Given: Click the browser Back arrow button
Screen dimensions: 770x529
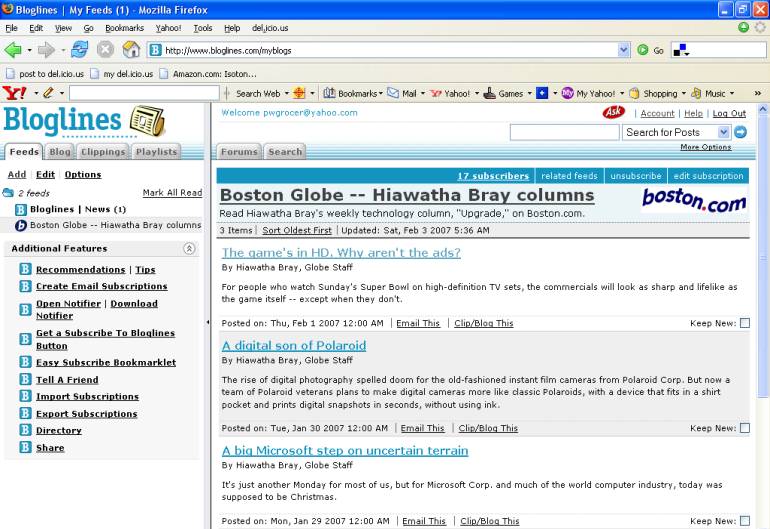Looking at the screenshot, I should click(x=12, y=50).
